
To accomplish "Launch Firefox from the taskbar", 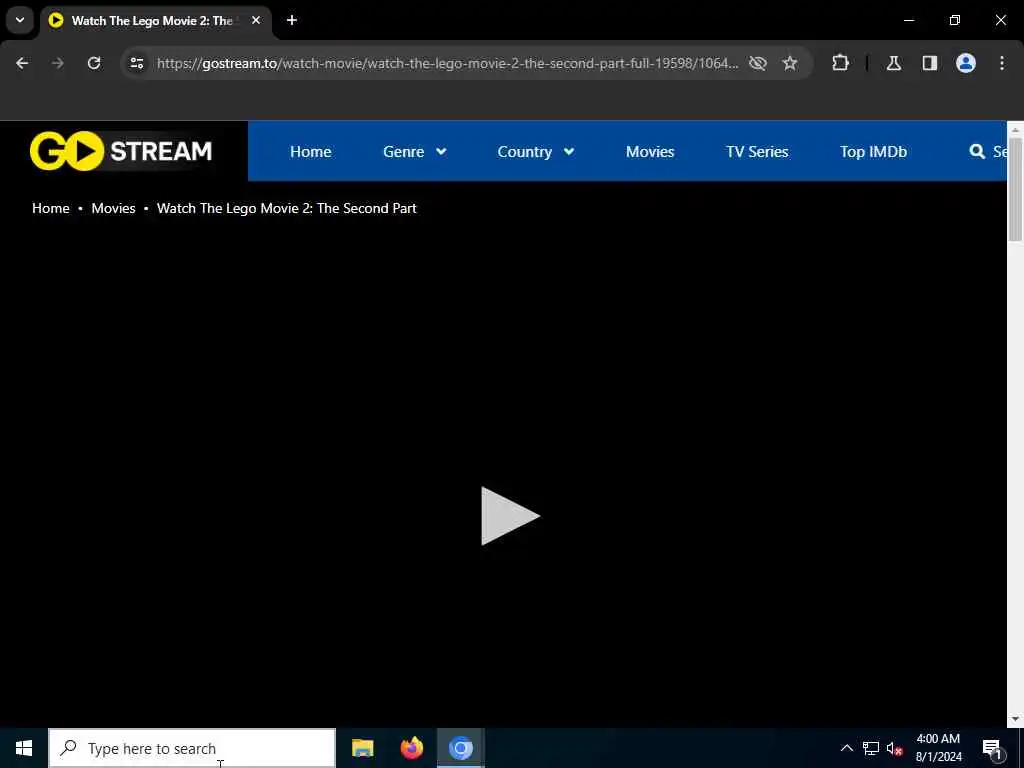I will pyautogui.click(x=411, y=748).
